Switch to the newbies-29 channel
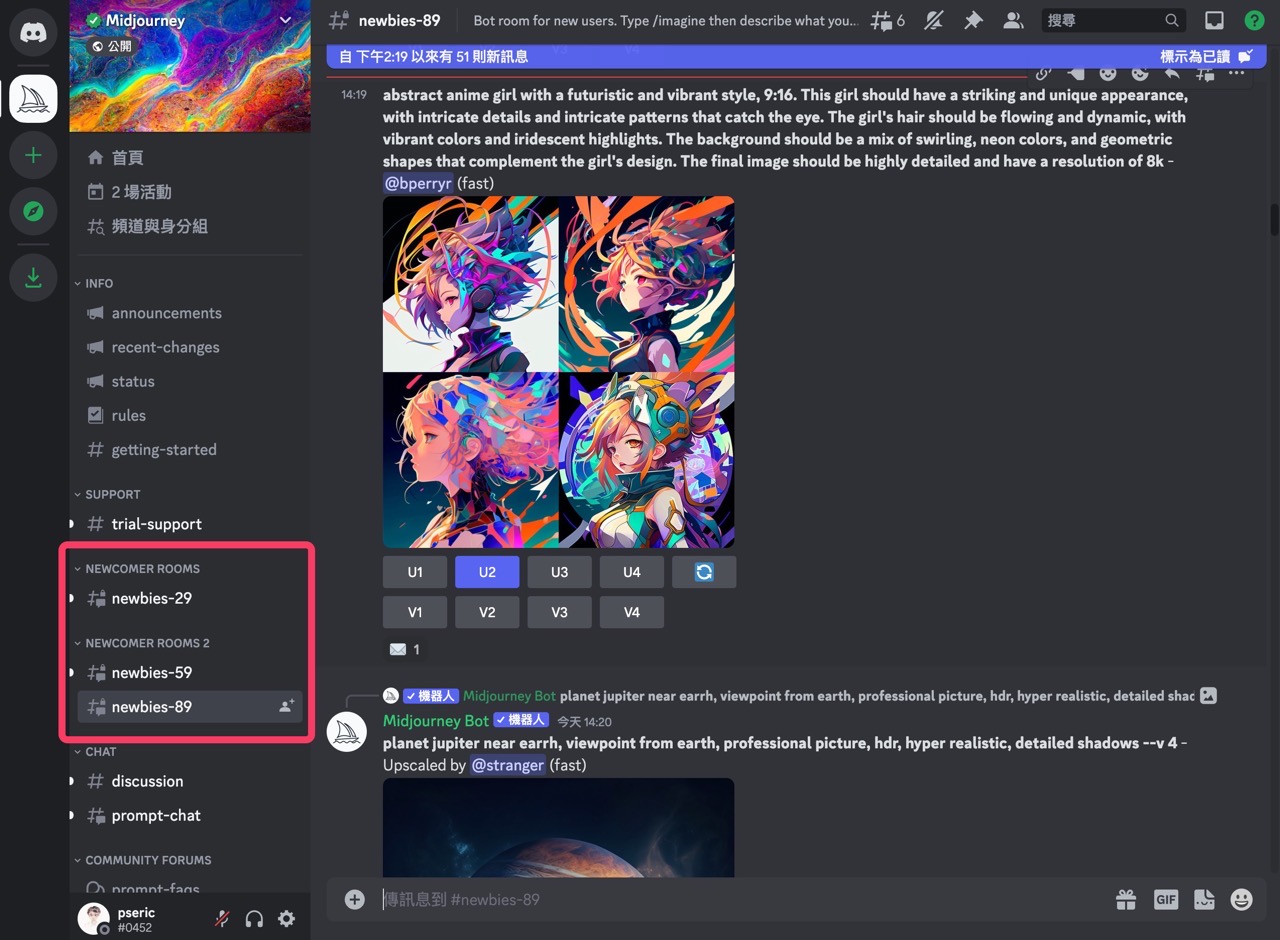This screenshot has width=1280, height=940. pyautogui.click(x=190, y=598)
